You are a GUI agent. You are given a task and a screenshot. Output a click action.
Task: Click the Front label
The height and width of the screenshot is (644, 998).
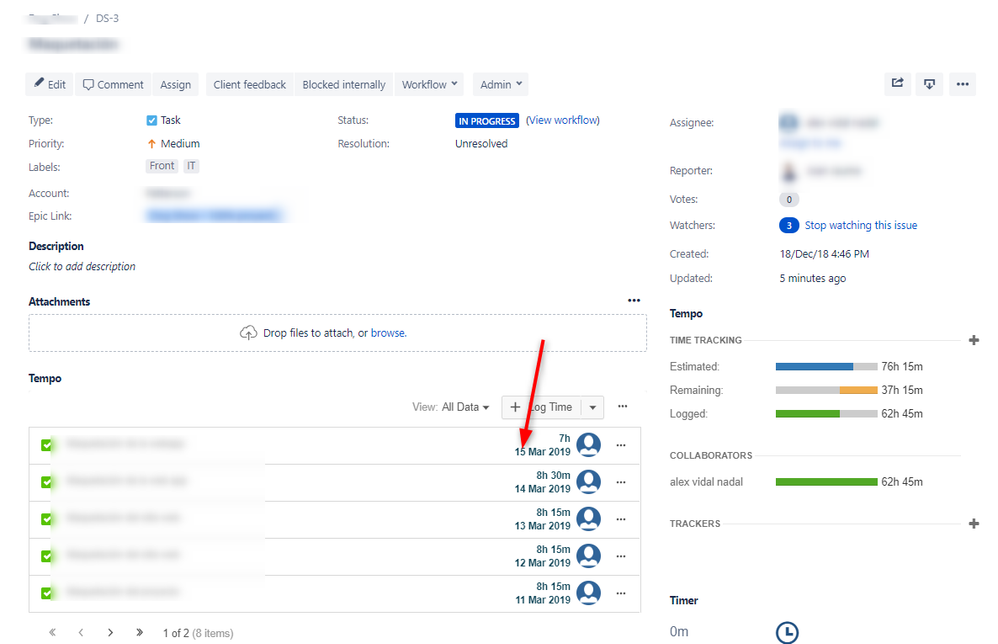click(162, 166)
